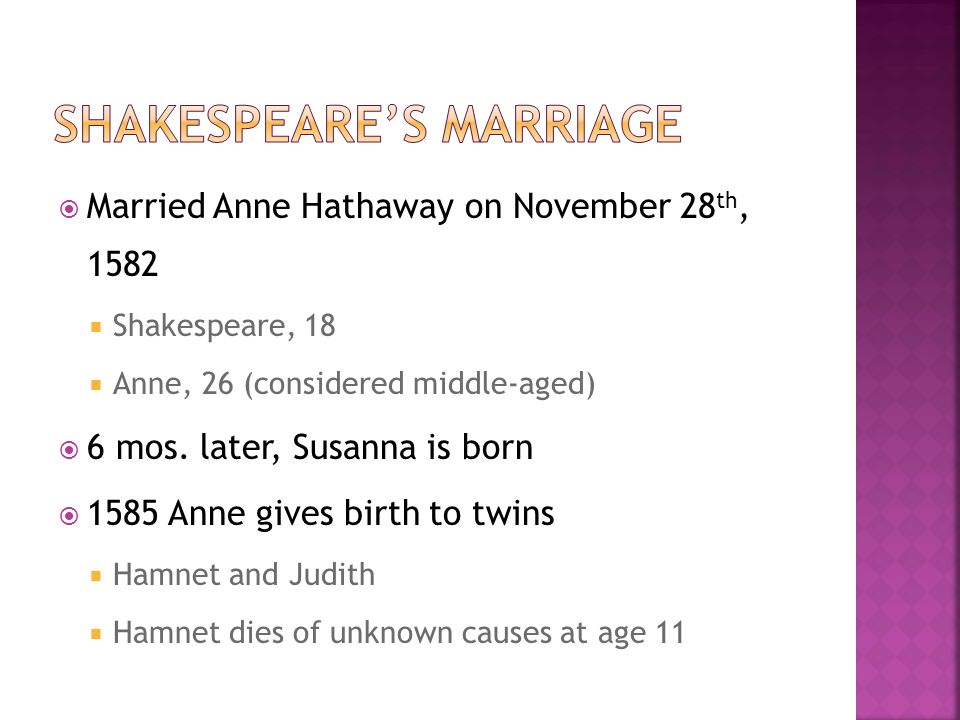Select the Hamnet and Judith text
Viewport: 960px width, 720px height.
pos(244,574)
